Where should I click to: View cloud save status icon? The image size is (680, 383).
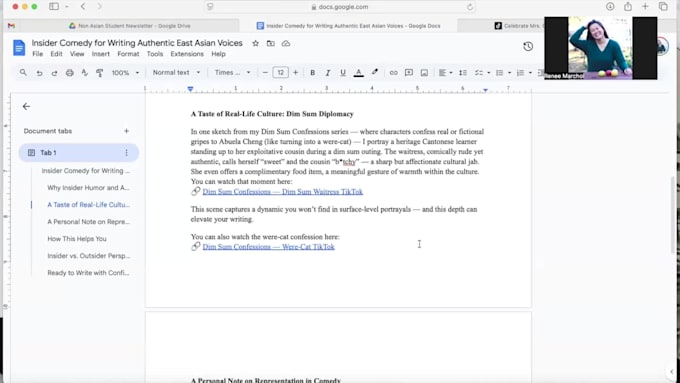(286, 43)
